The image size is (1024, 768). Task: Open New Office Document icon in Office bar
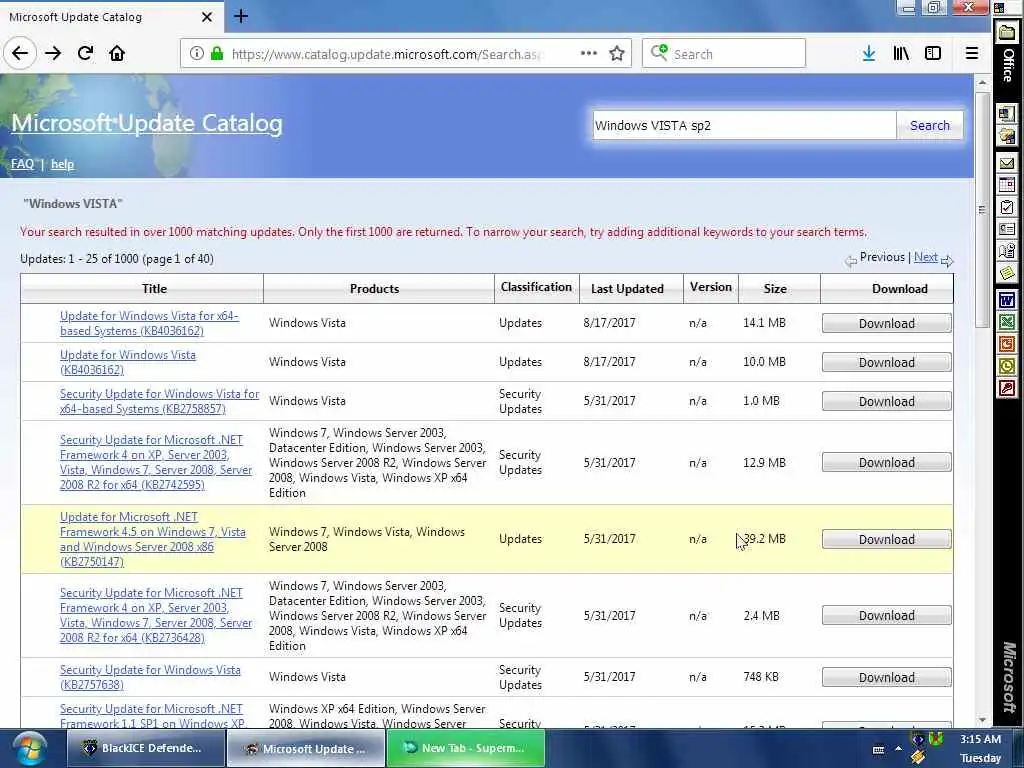(x=1007, y=114)
